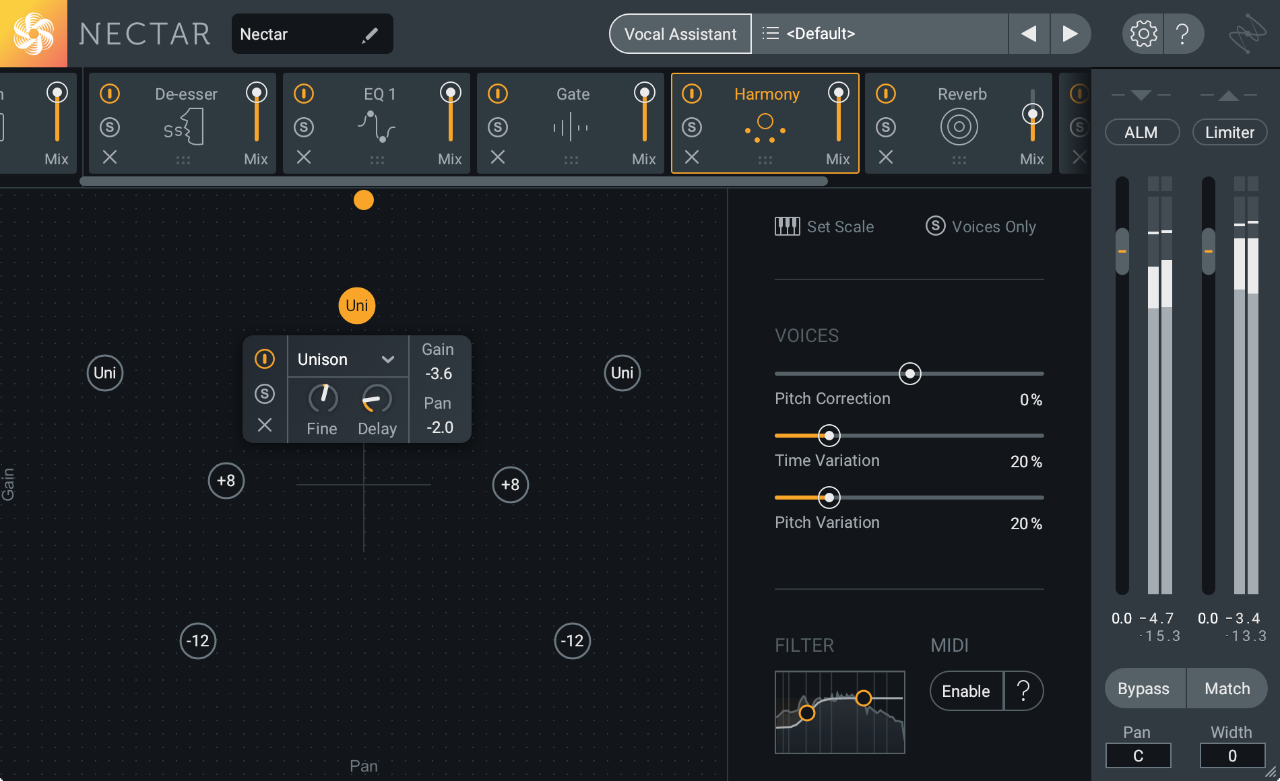Remove the Gate module with its X
This screenshot has width=1280, height=781.
coord(498,157)
